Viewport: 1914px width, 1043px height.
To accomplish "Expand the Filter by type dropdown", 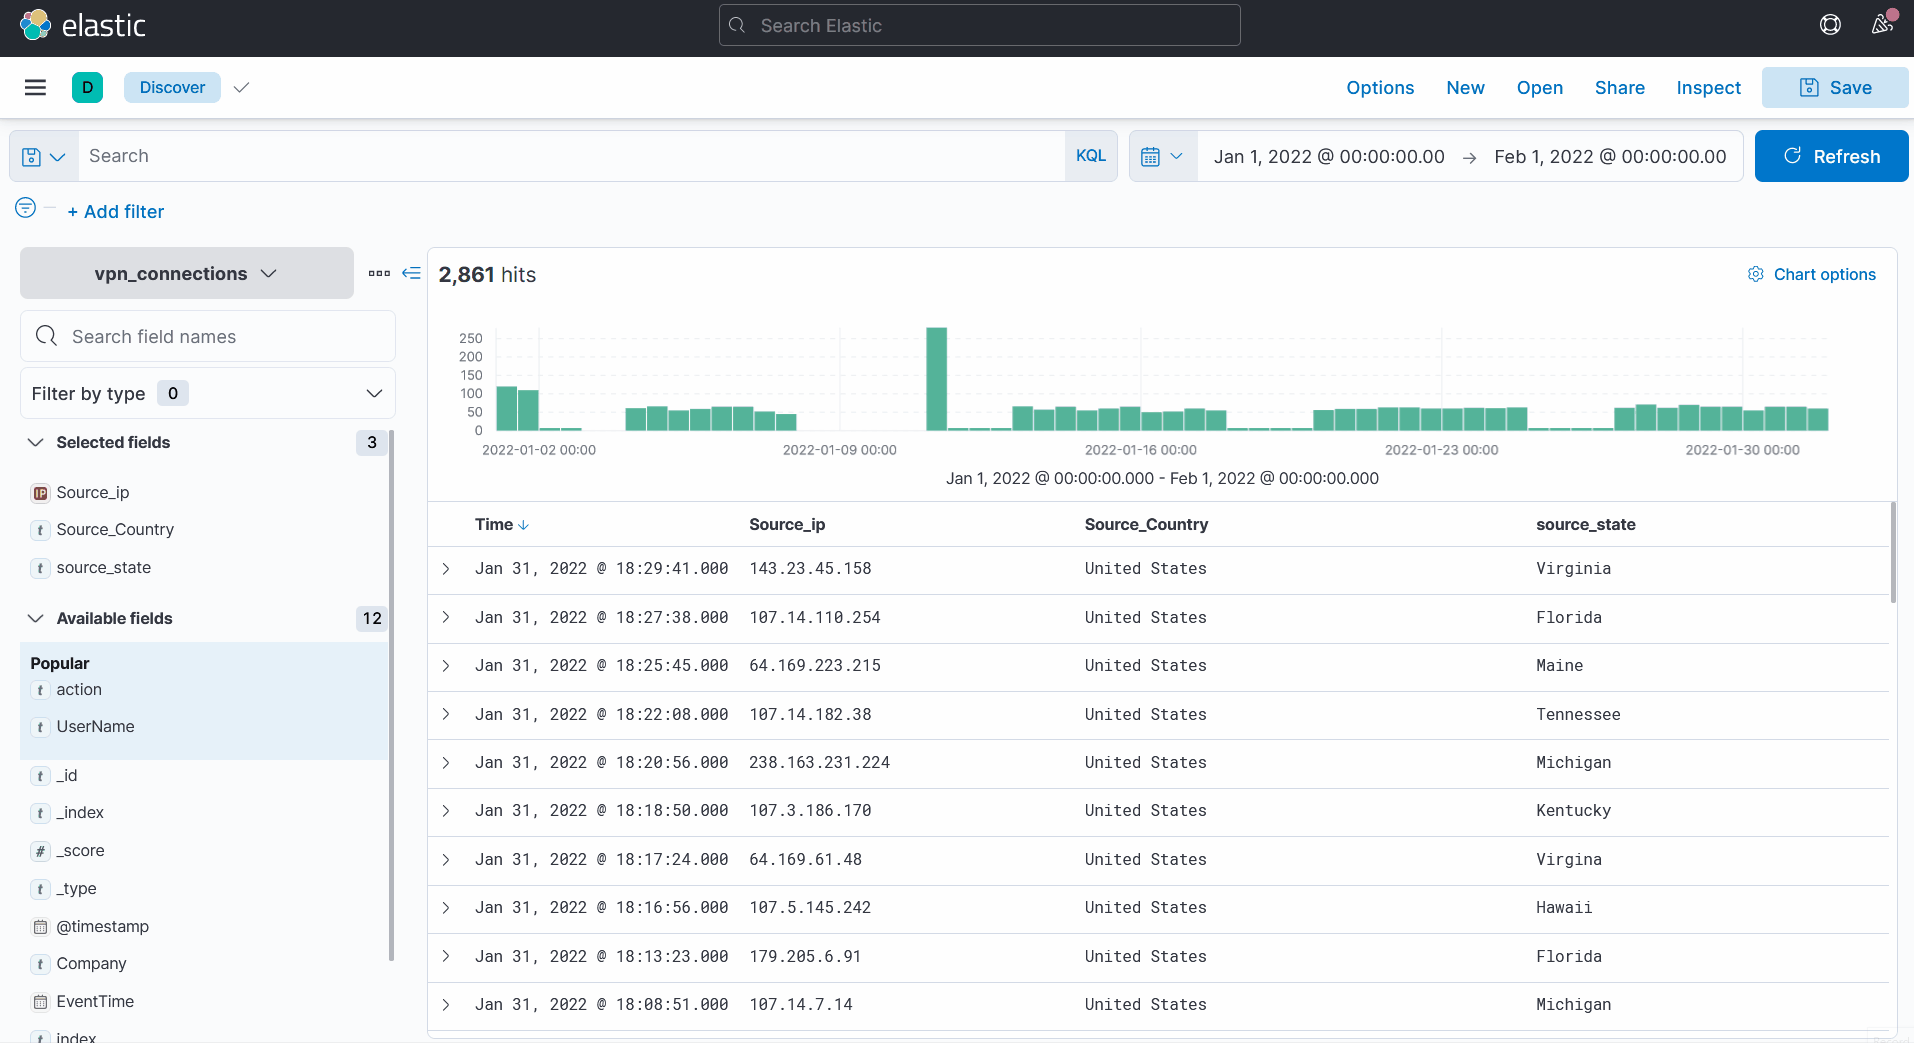I will click(x=207, y=394).
